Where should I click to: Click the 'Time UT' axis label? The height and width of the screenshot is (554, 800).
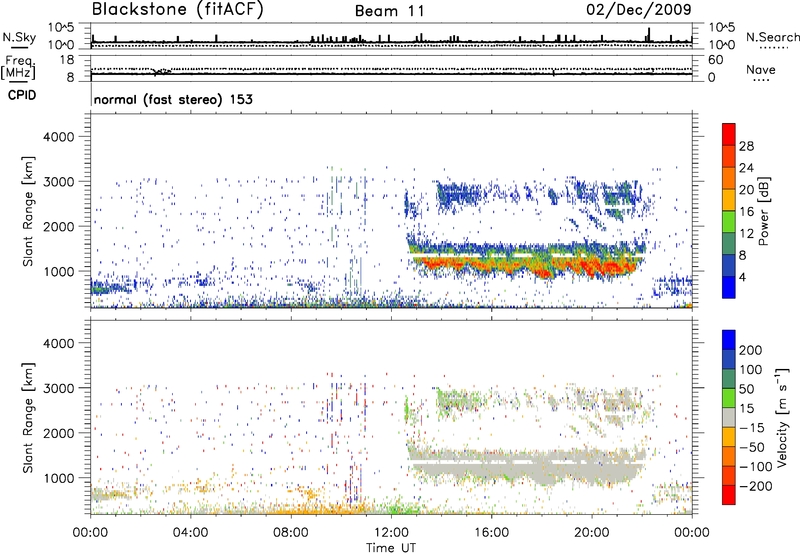(391, 548)
